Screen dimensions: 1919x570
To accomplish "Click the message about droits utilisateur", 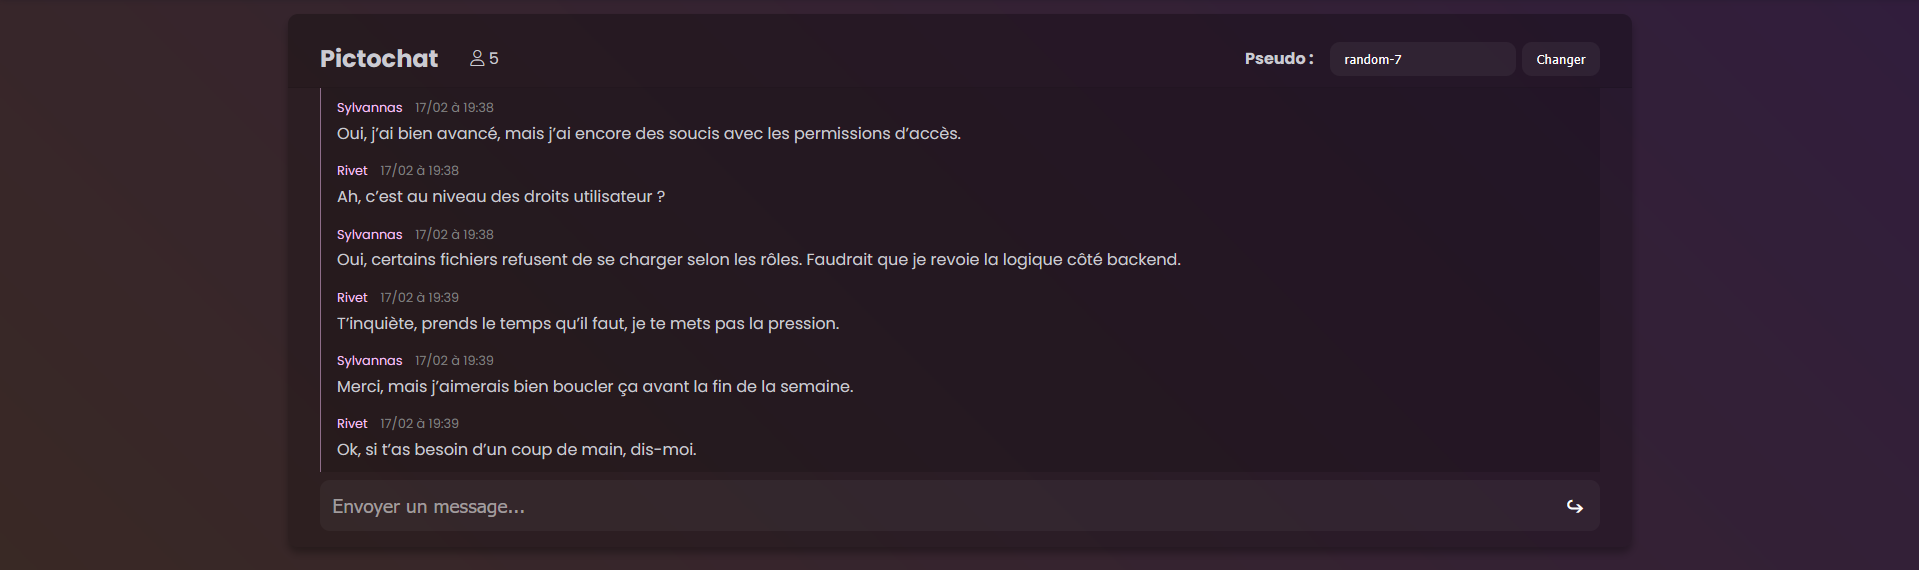I will (501, 196).
